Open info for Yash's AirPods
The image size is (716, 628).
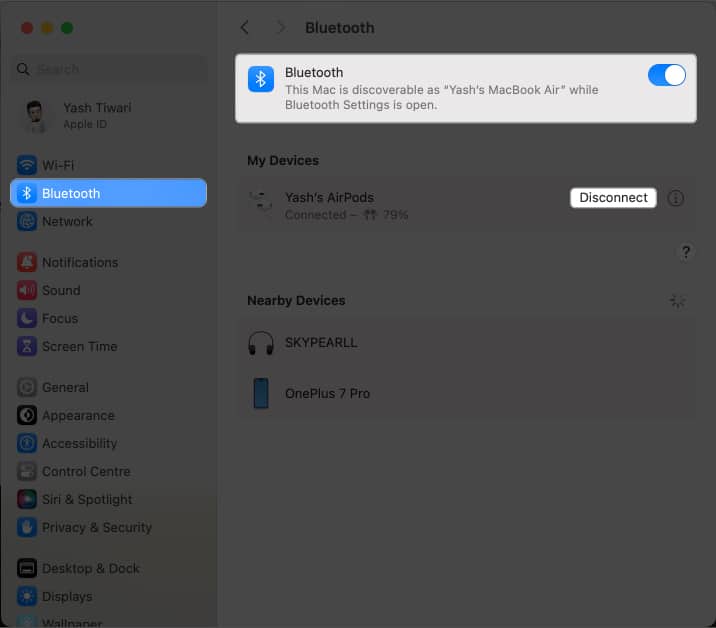(x=675, y=198)
